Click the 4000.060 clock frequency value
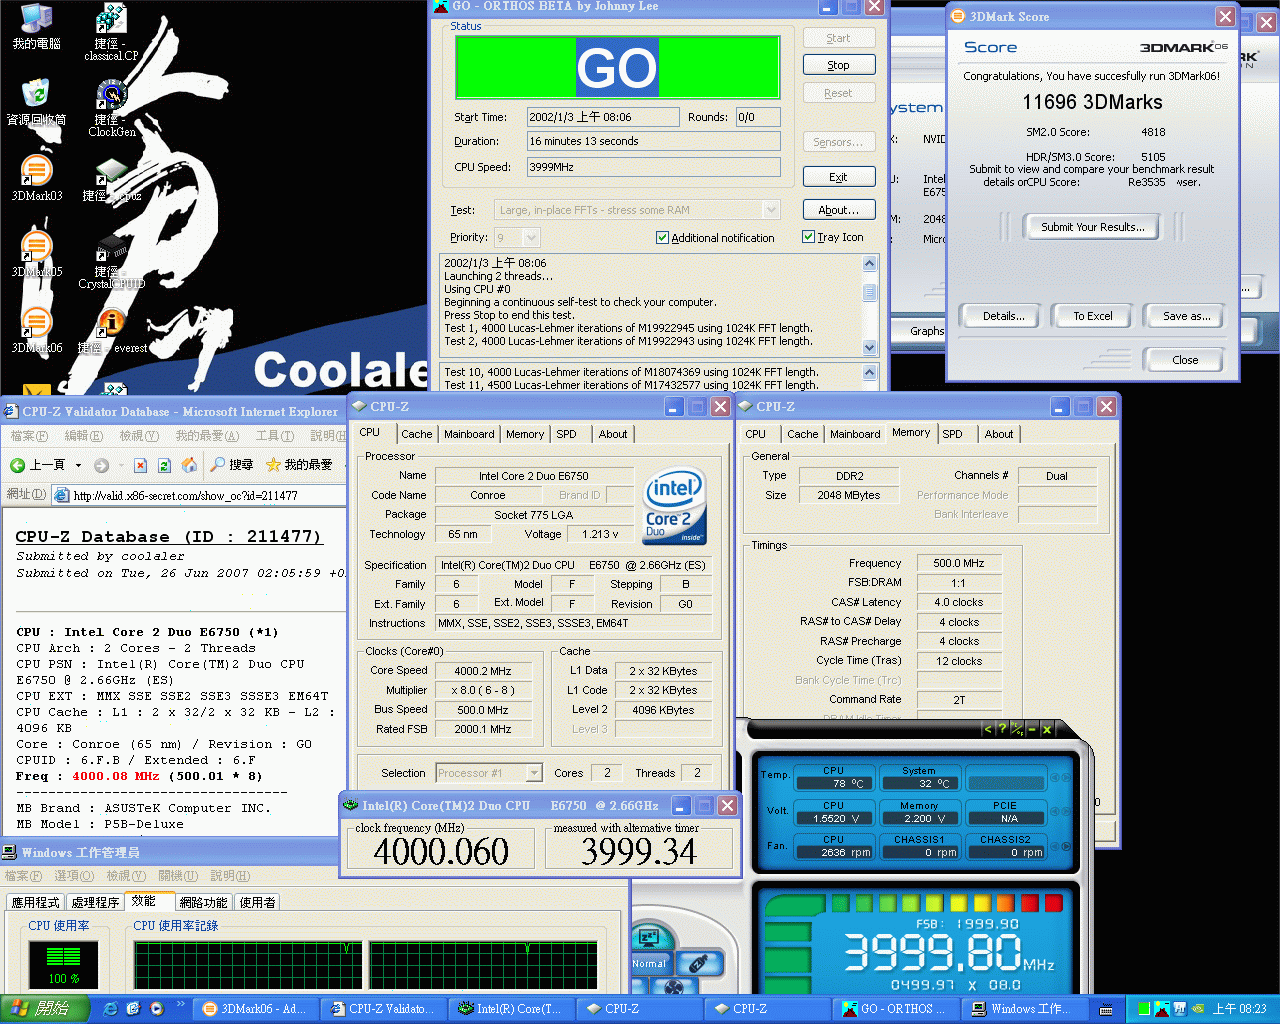 coord(441,851)
